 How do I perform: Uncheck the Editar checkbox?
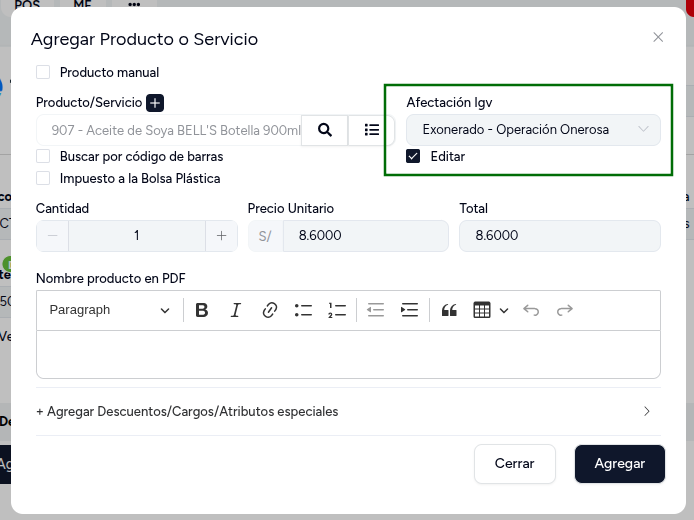click(413, 156)
